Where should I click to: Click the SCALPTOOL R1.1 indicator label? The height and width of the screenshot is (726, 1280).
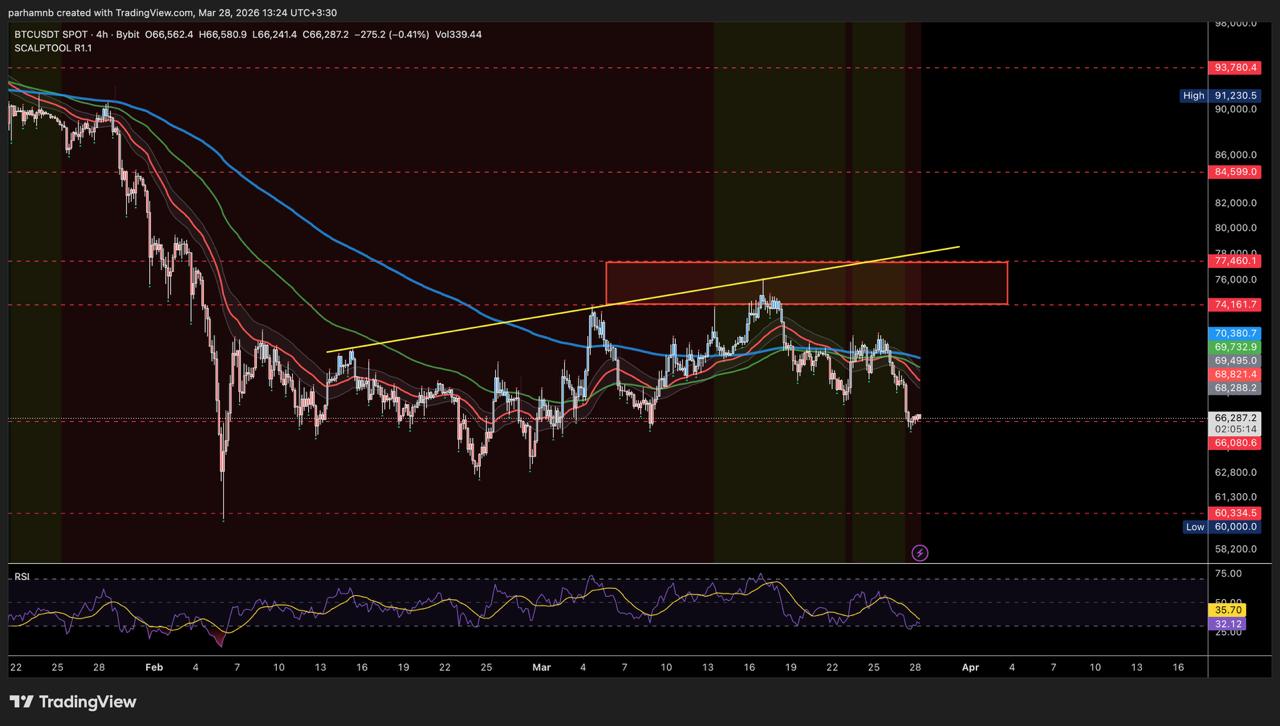click(x=48, y=48)
